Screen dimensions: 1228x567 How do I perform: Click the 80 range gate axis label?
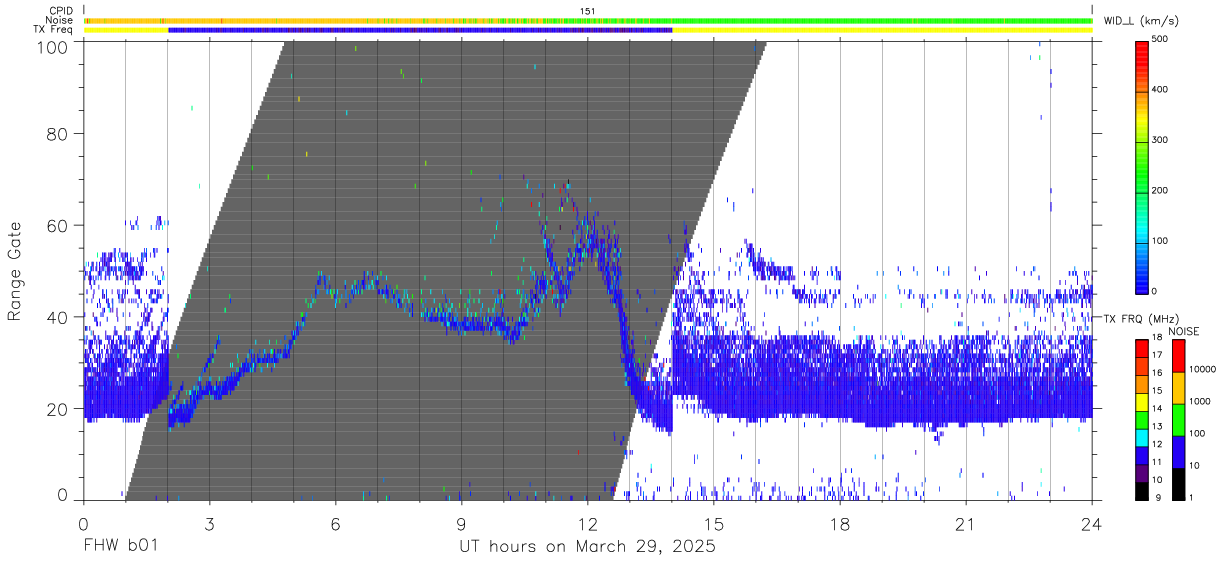(x=58, y=134)
